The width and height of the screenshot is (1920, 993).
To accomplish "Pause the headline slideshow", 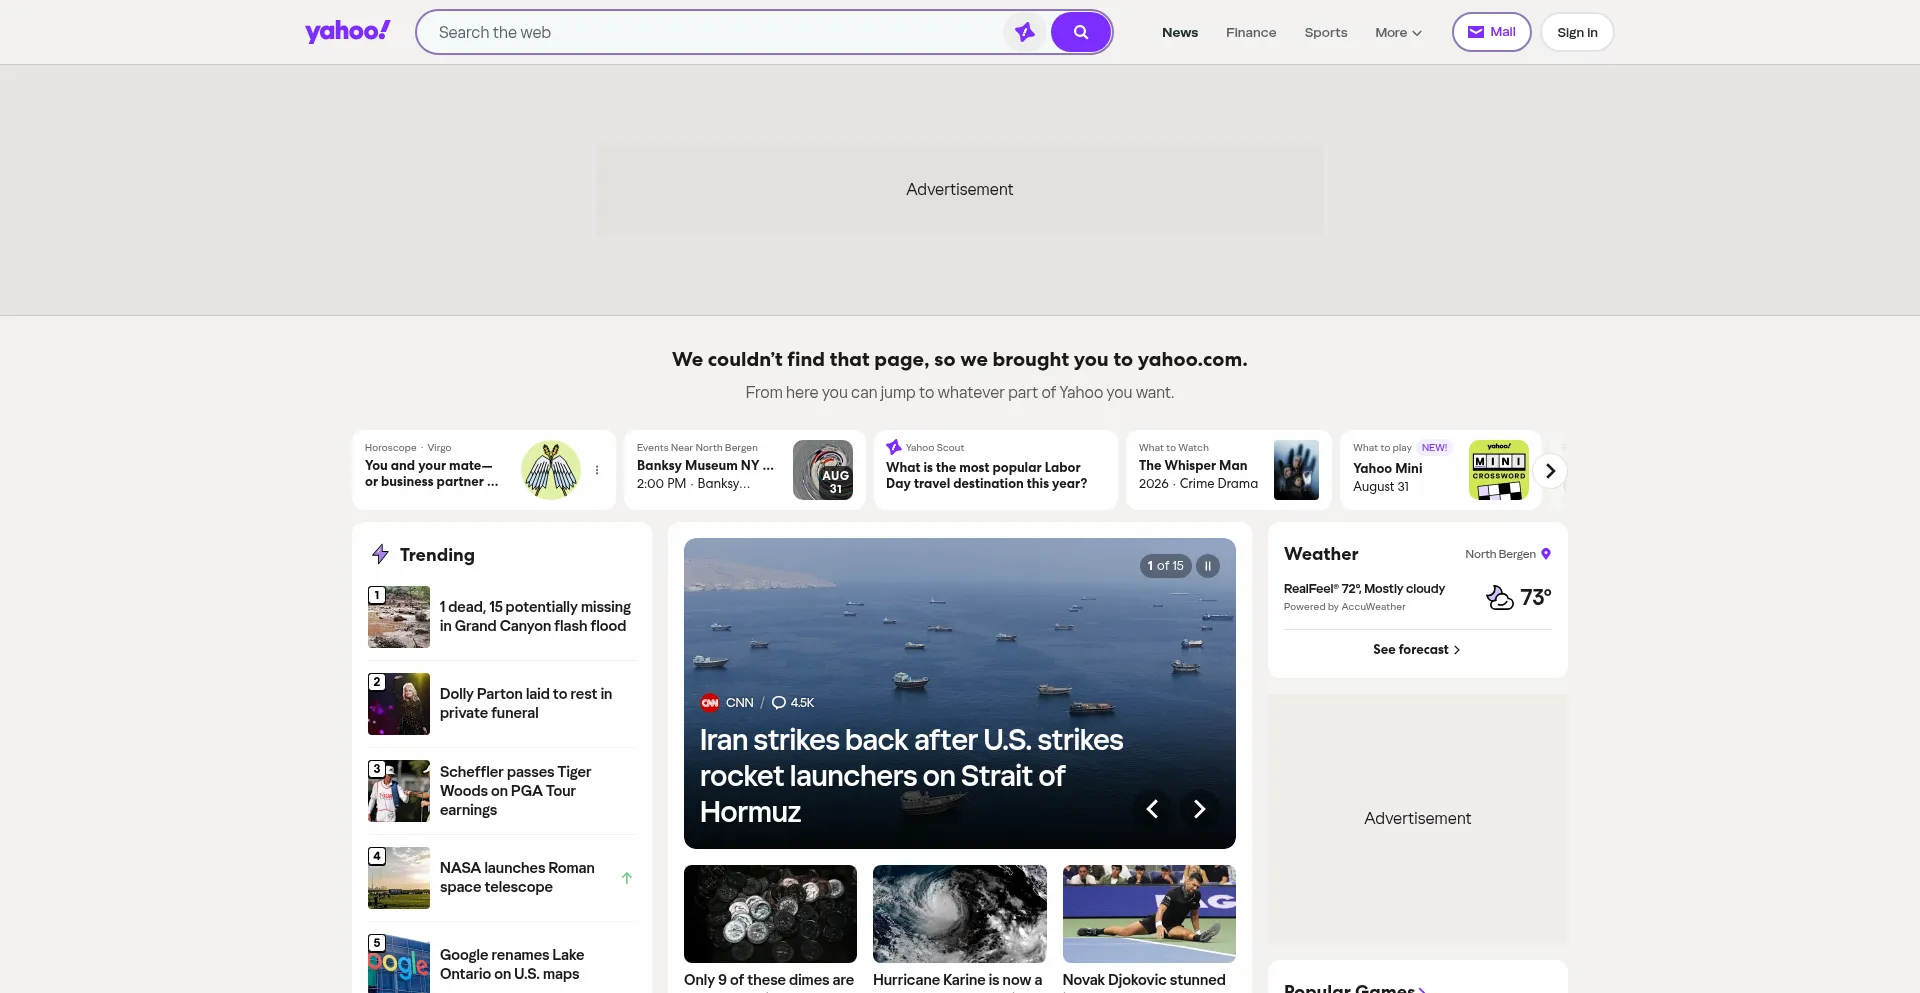I will click(1208, 566).
